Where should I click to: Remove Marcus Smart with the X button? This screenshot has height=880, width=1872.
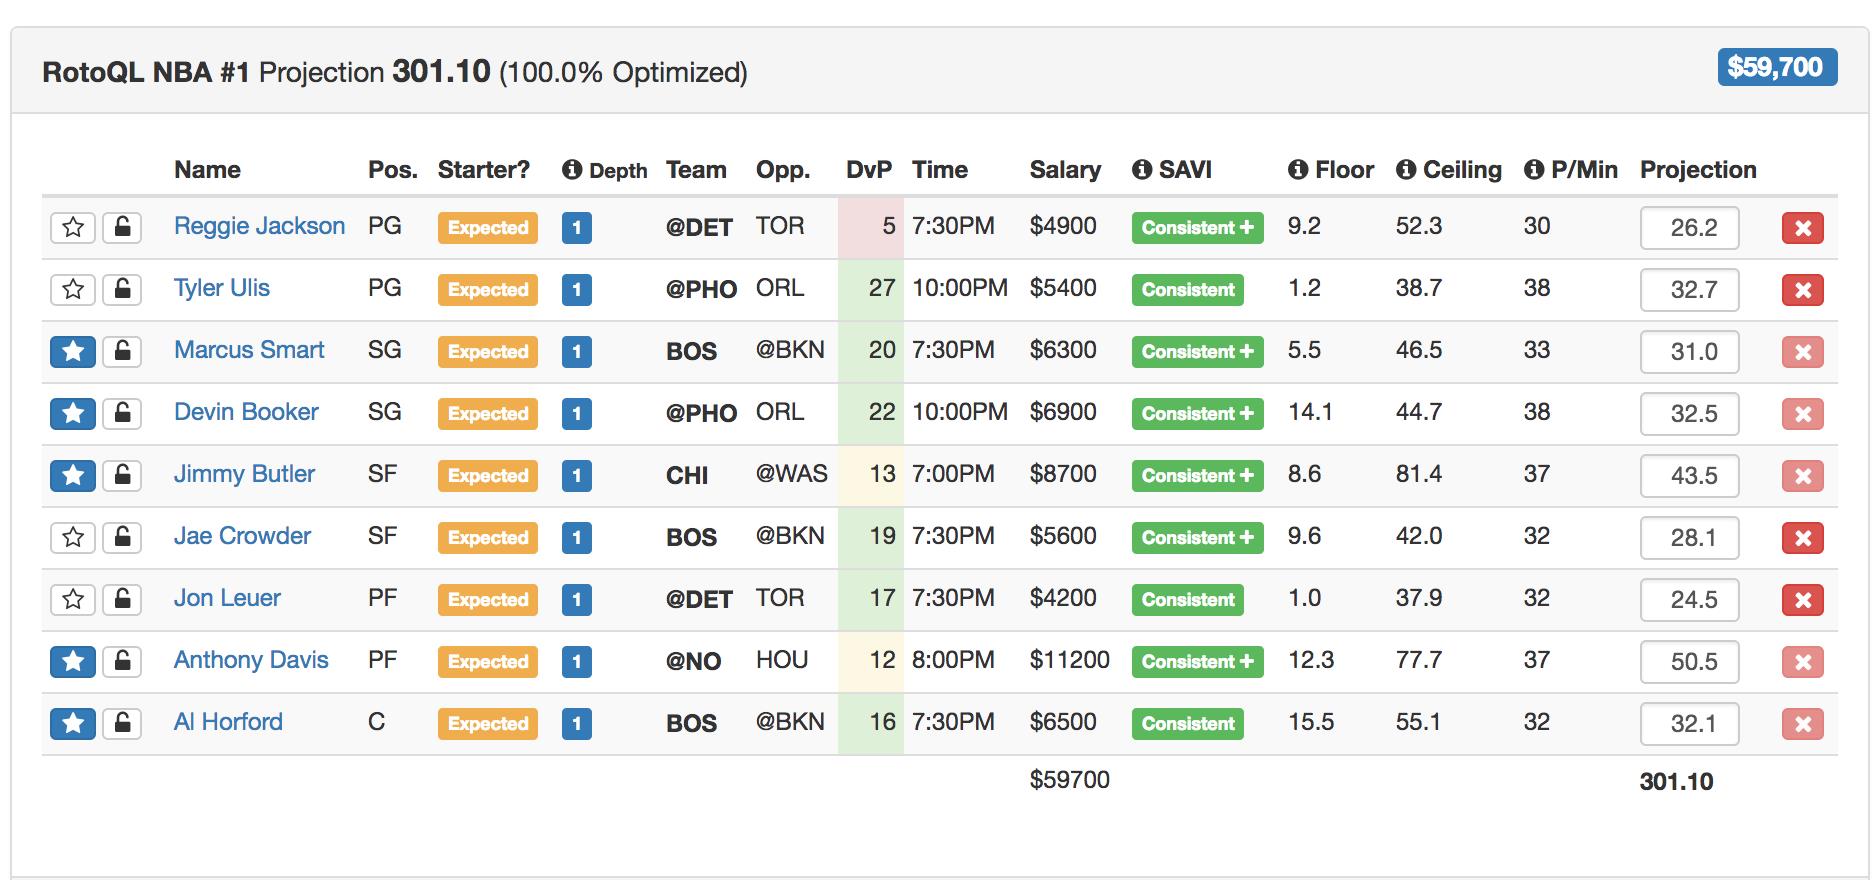click(1803, 352)
